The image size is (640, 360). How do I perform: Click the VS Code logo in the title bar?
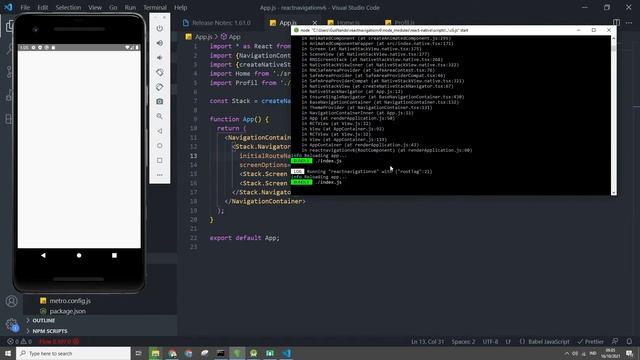tap(8, 7)
